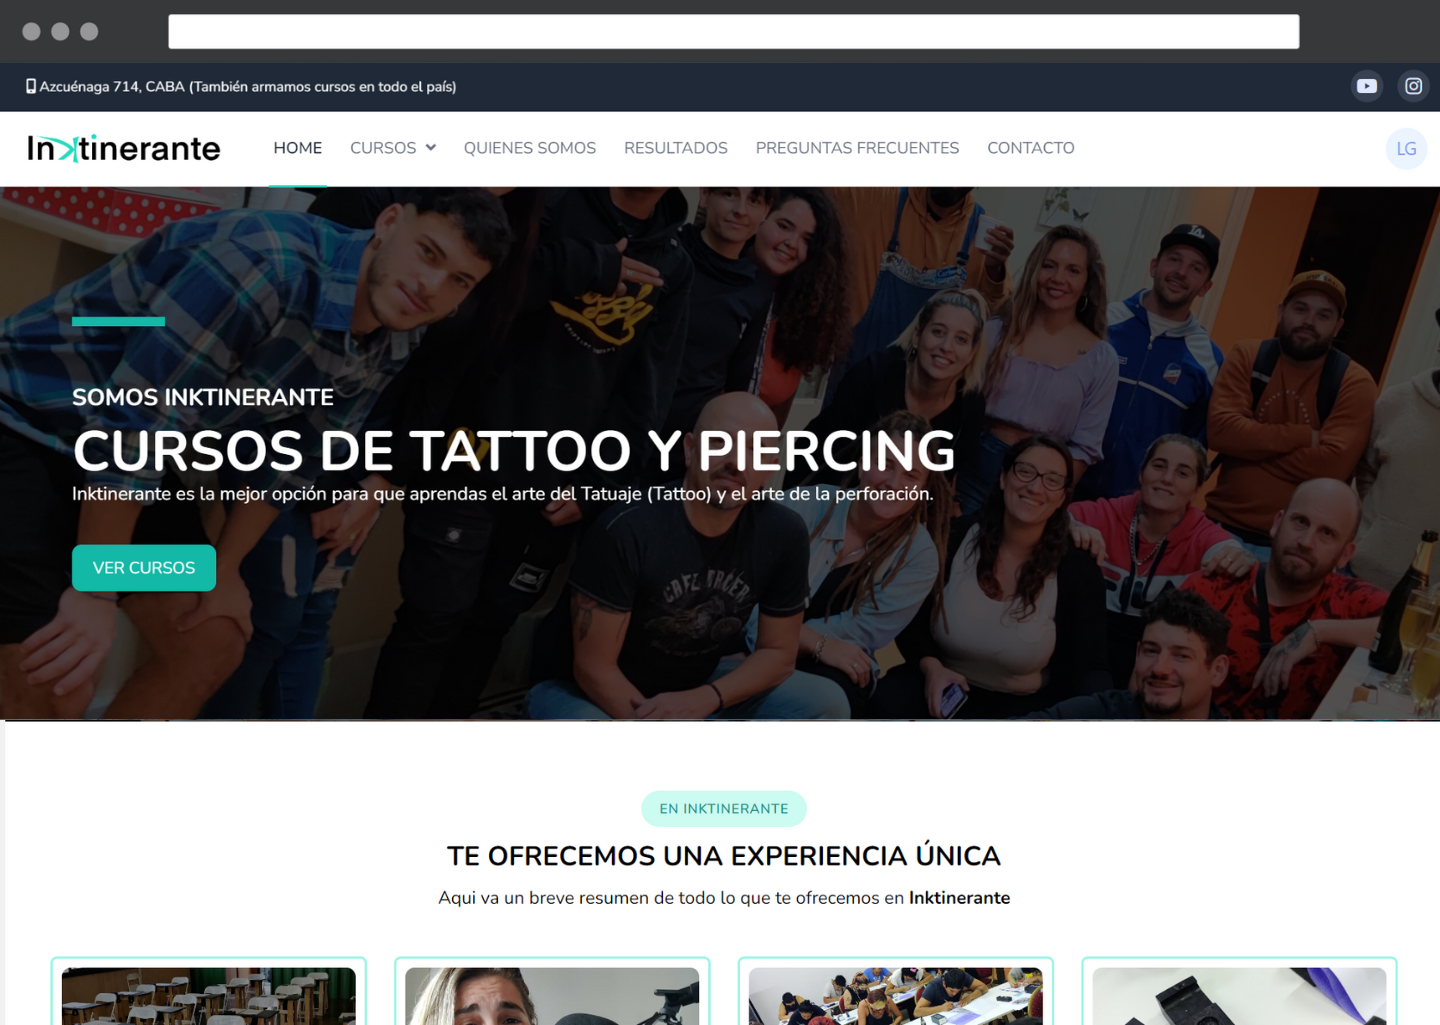Open the students drawing card image

895,995
